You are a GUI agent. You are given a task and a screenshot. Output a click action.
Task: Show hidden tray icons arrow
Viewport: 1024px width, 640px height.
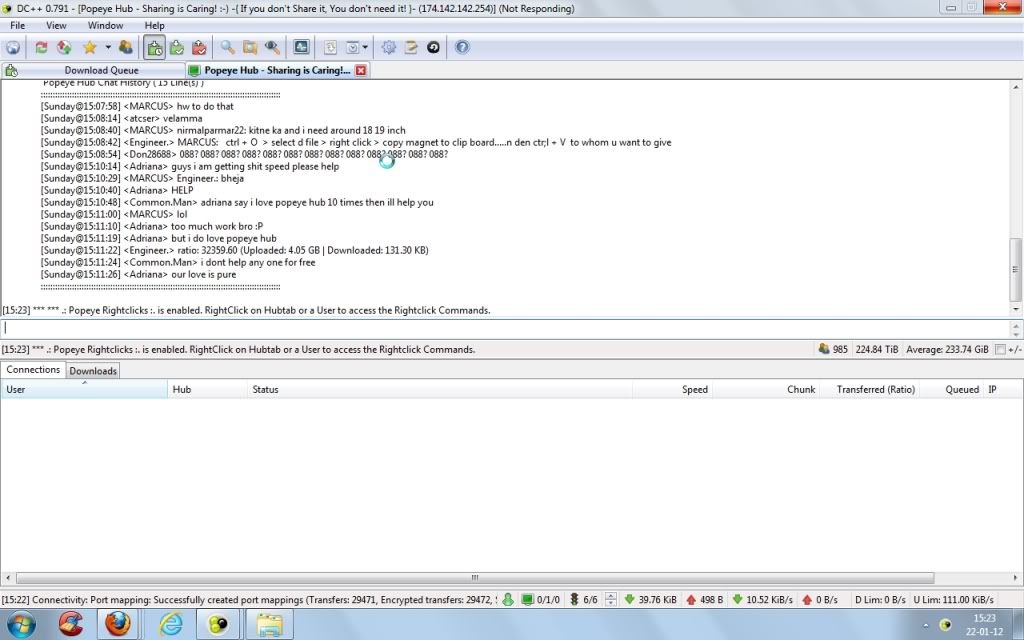(x=925, y=626)
